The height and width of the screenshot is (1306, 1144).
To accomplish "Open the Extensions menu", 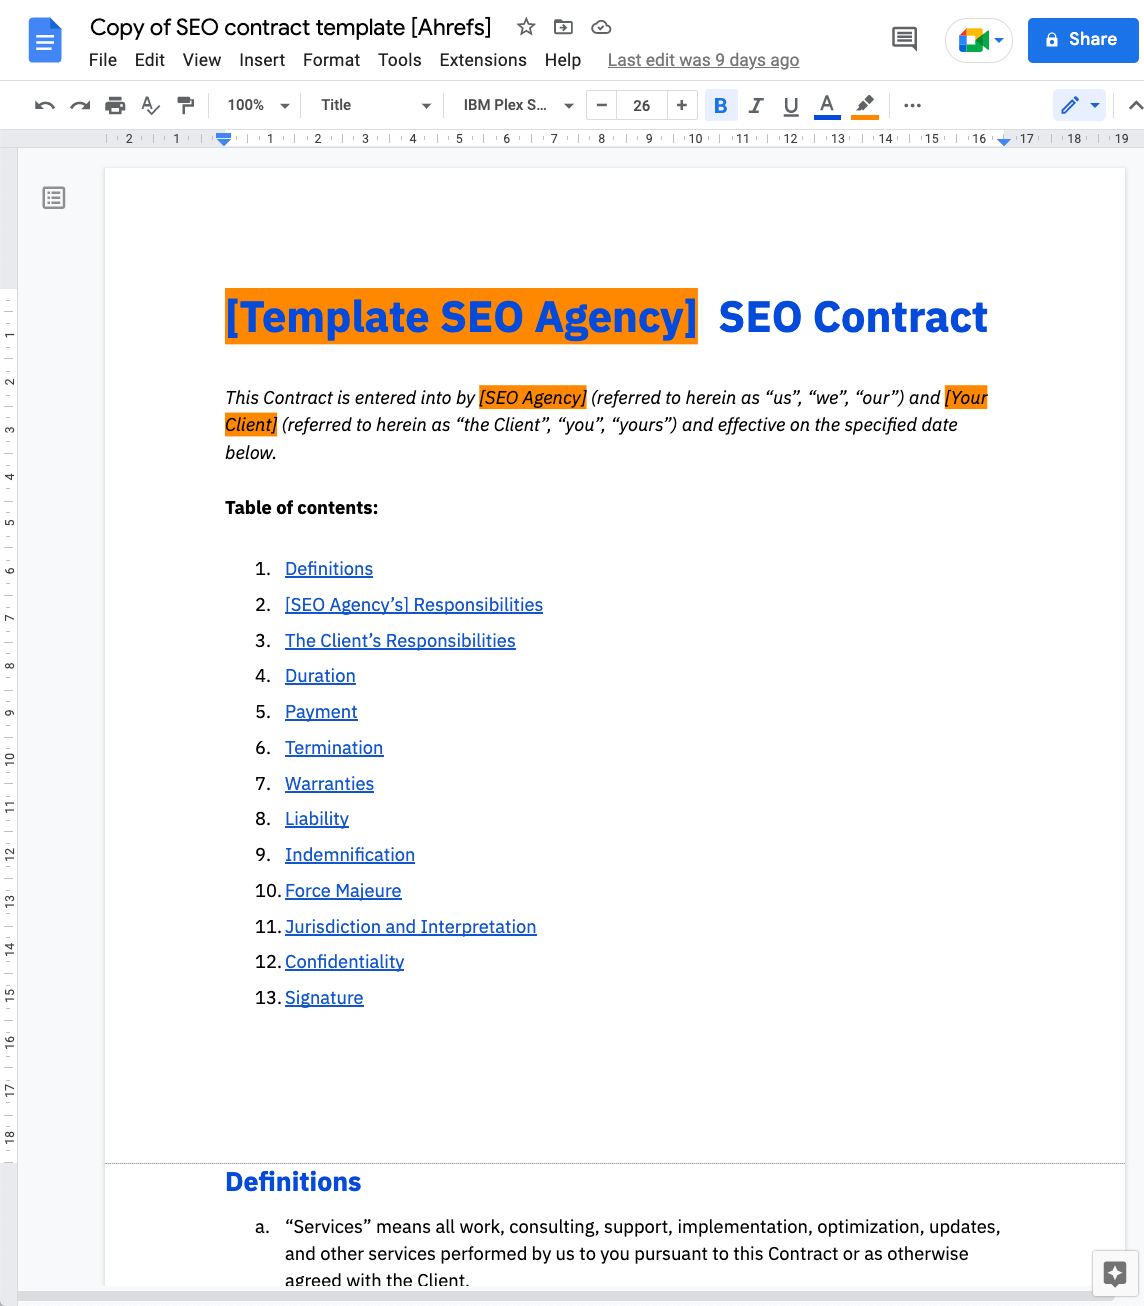I will (x=483, y=60).
